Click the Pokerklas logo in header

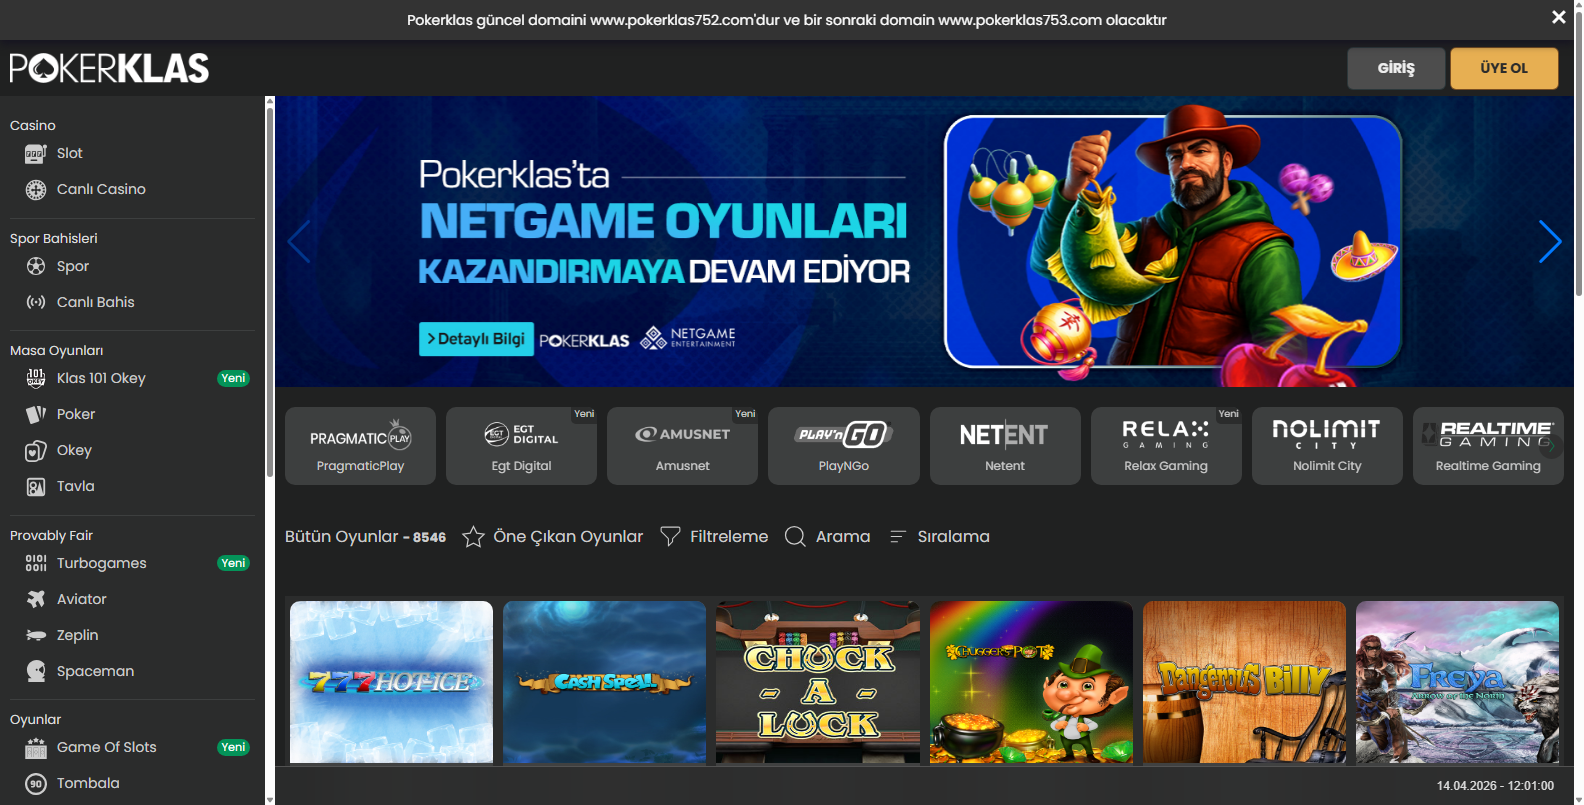pos(109,68)
